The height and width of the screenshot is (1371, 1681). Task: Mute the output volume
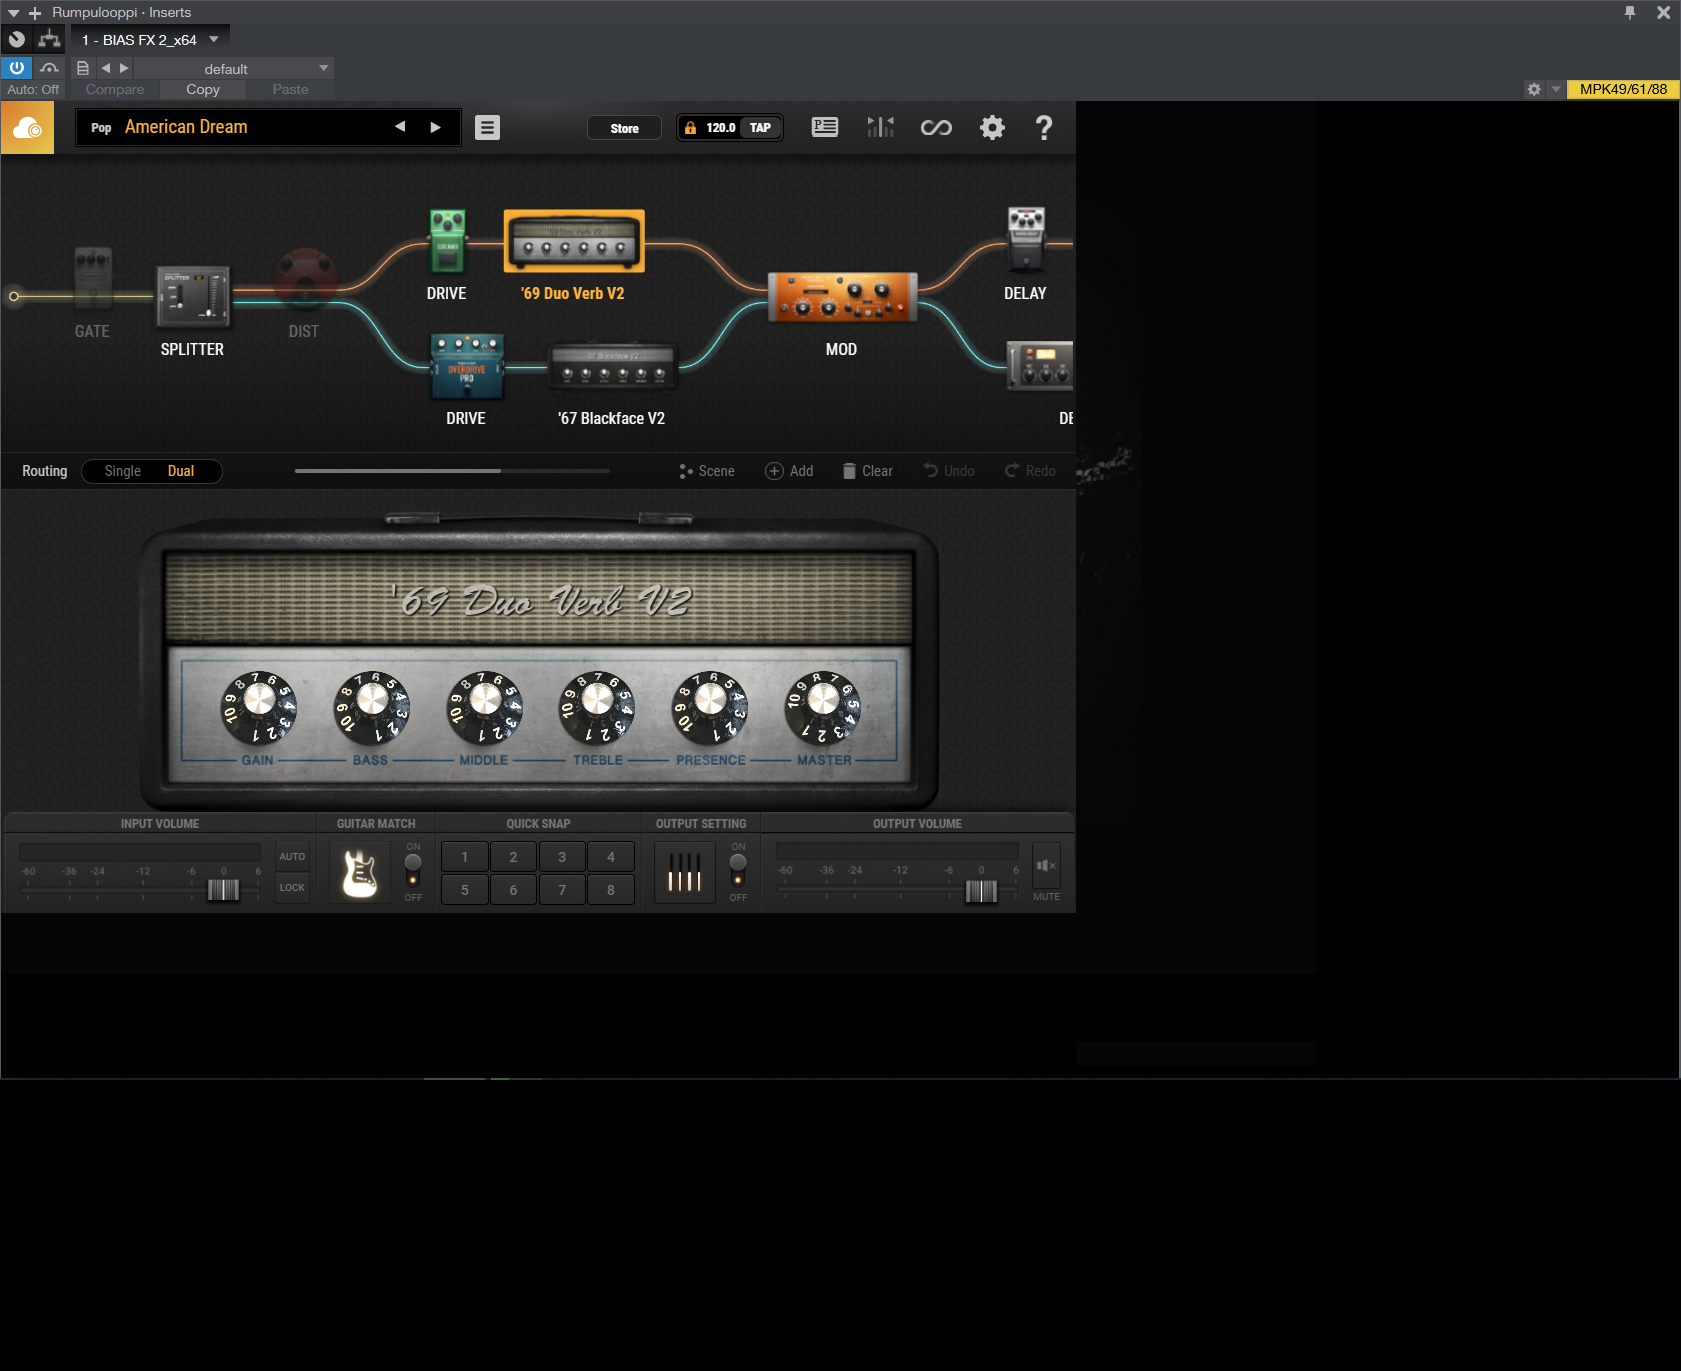click(x=1046, y=866)
